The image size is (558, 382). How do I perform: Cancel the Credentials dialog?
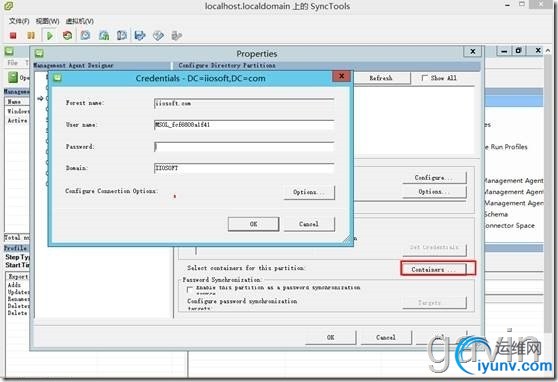(309, 224)
